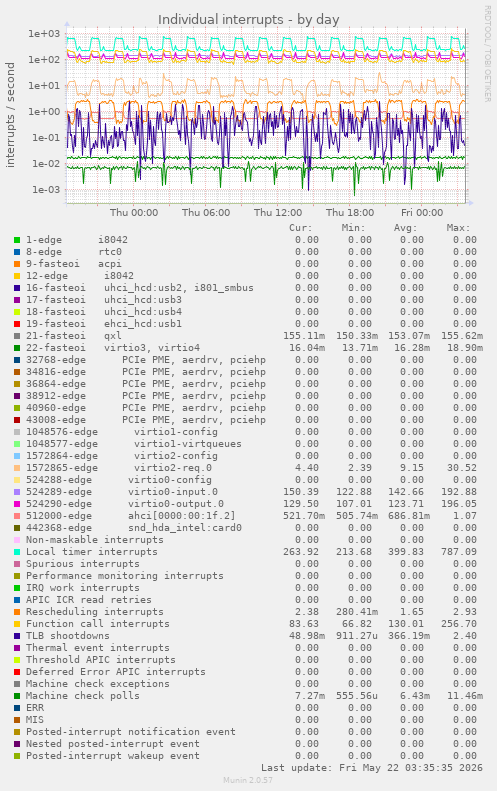Viewport: 497px width, 791px height.
Task: Click the cyan Local timer interrupts swatch
Action: pyautogui.click(x=17, y=552)
